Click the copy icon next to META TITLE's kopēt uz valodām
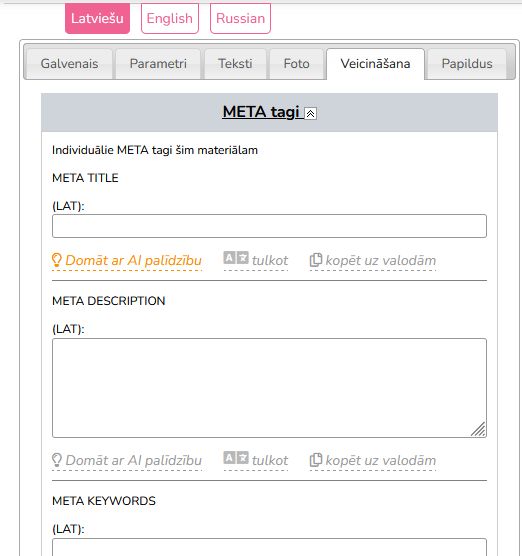 (316, 260)
